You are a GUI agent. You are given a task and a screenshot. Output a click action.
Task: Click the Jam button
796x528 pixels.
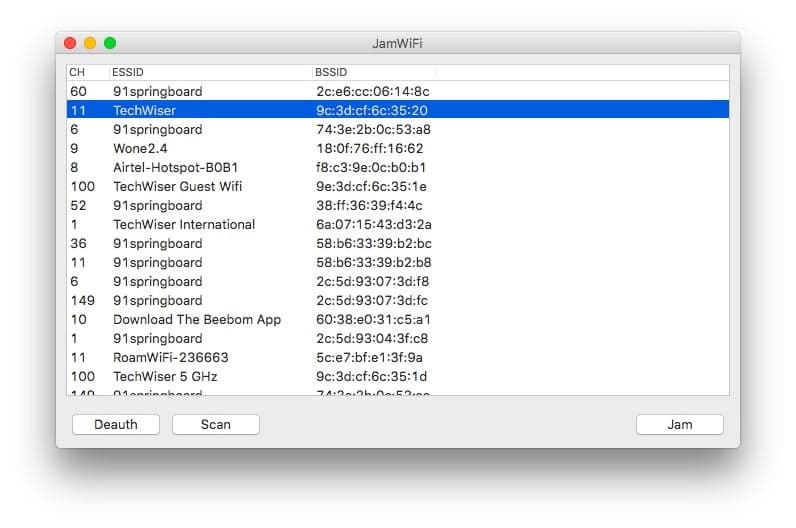(680, 424)
